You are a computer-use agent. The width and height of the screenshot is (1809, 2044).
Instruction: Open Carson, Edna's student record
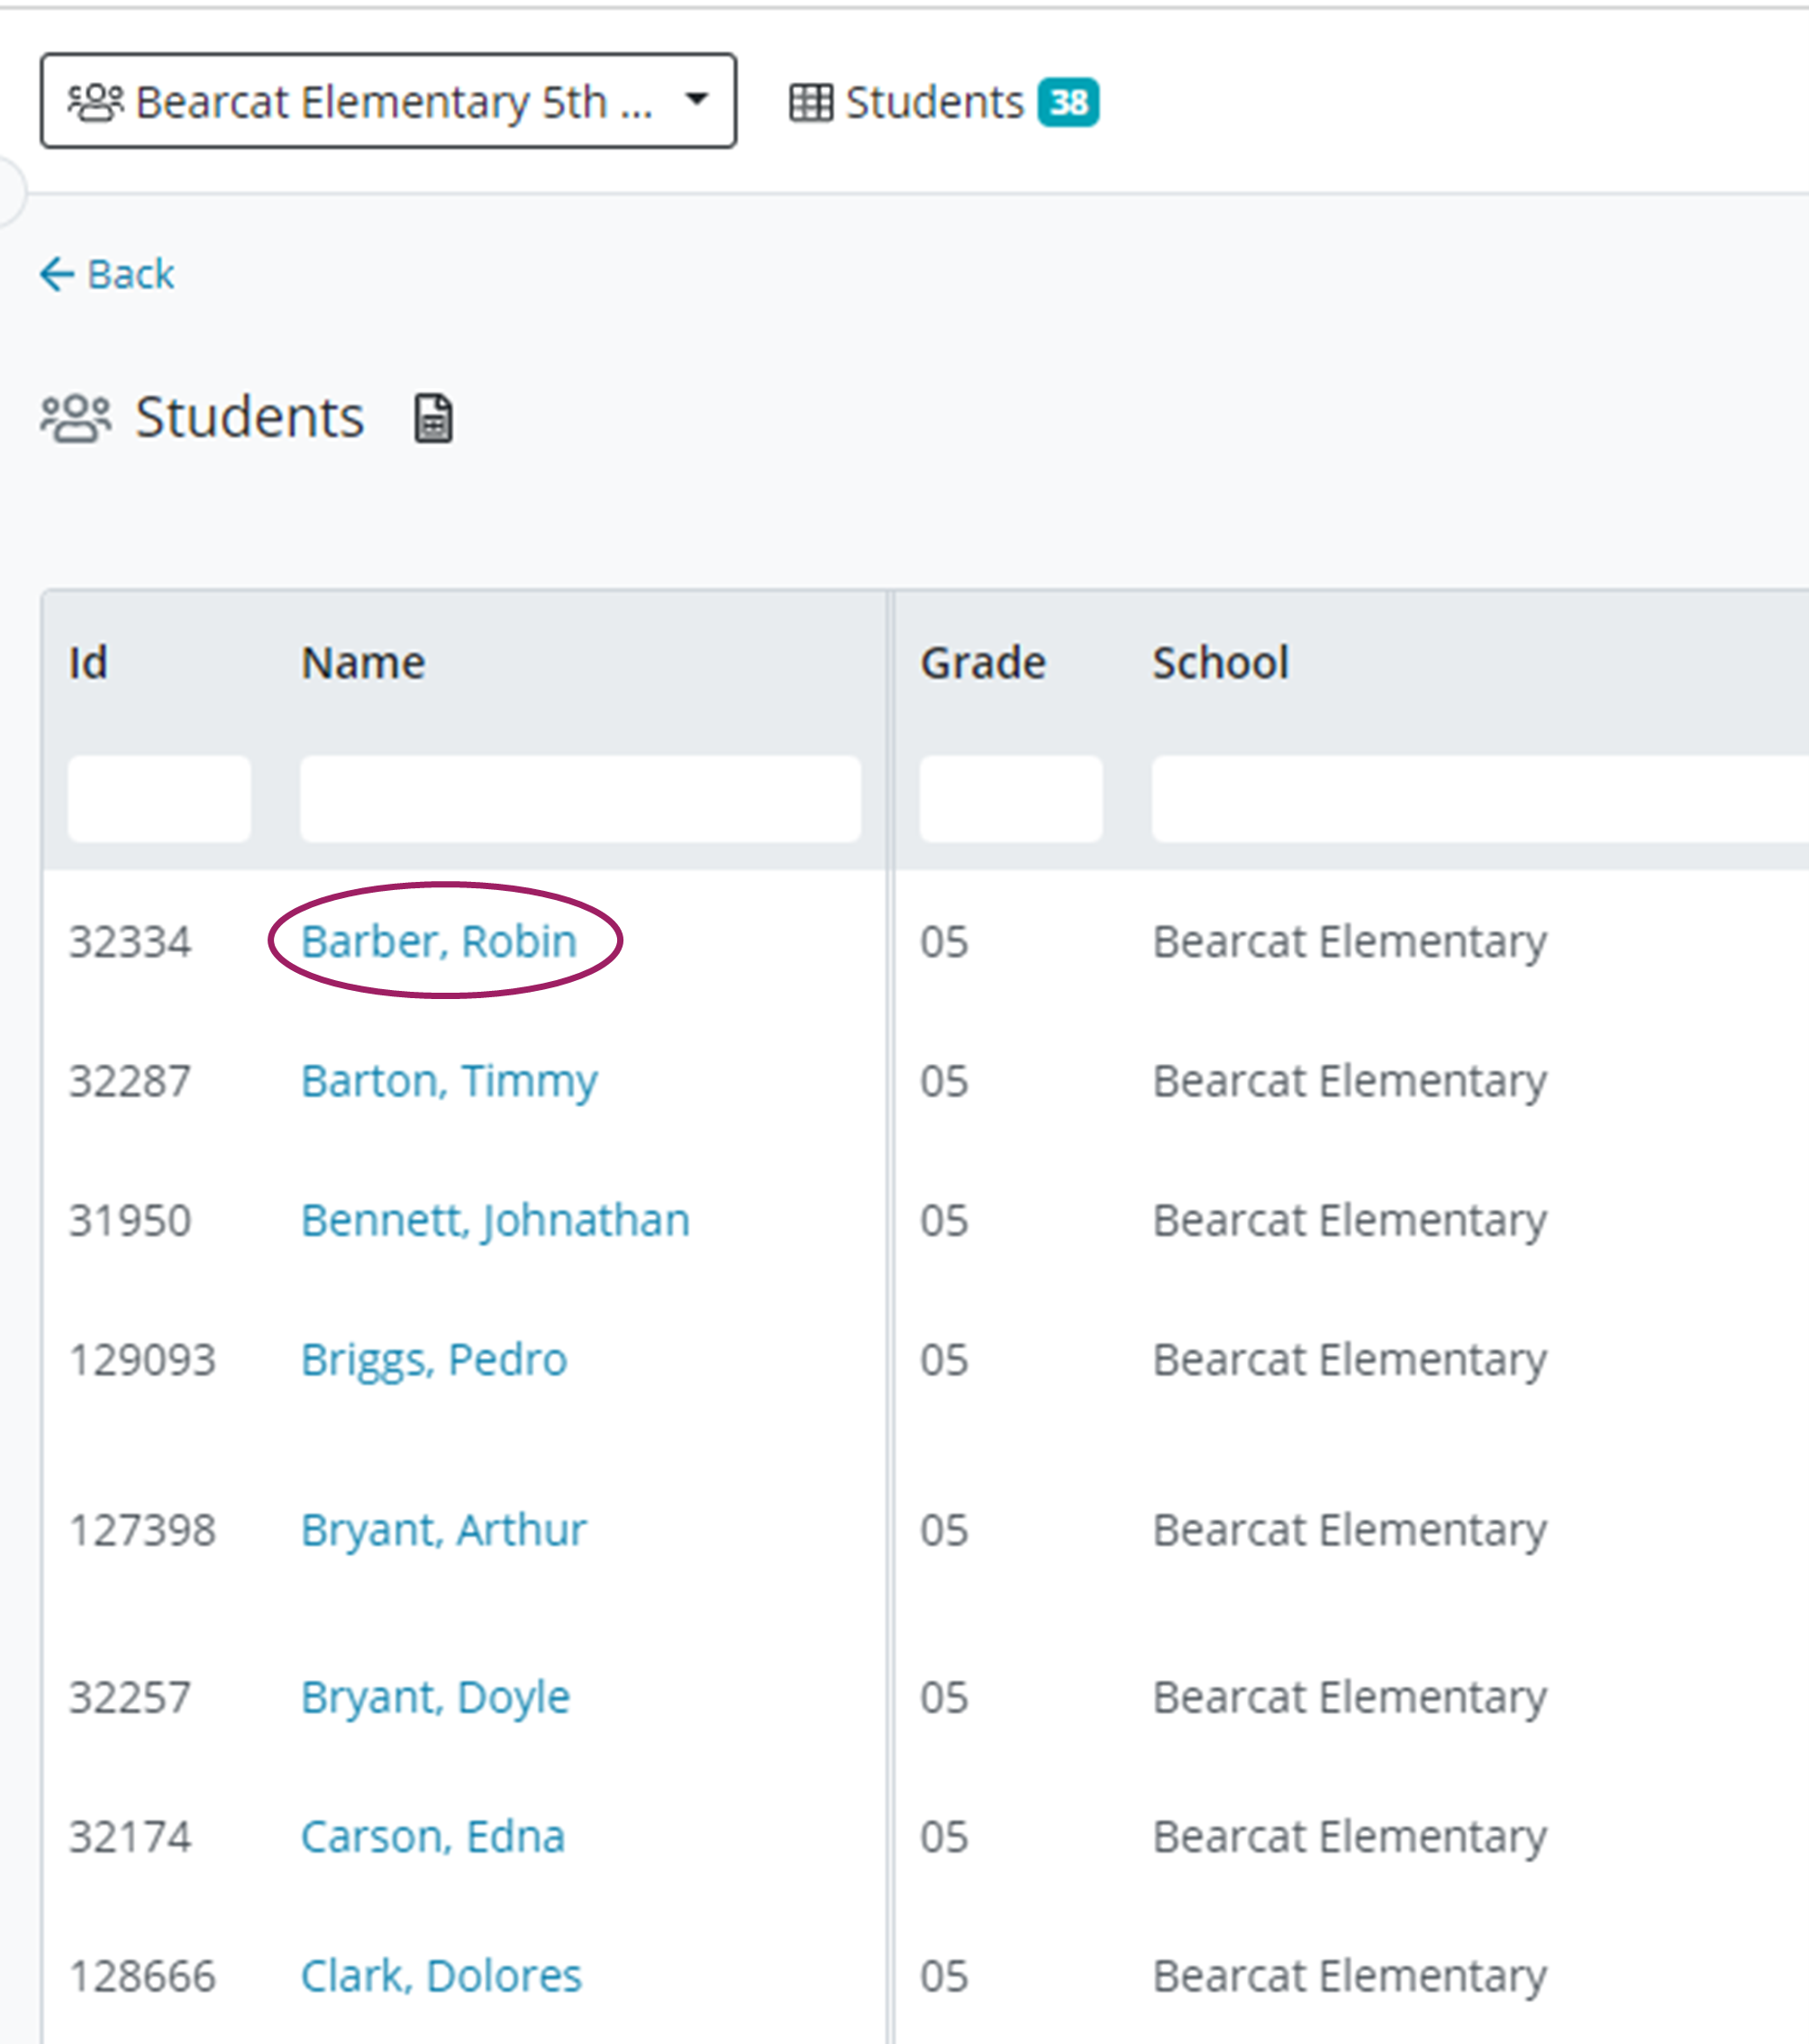[x=433, y=1835]
